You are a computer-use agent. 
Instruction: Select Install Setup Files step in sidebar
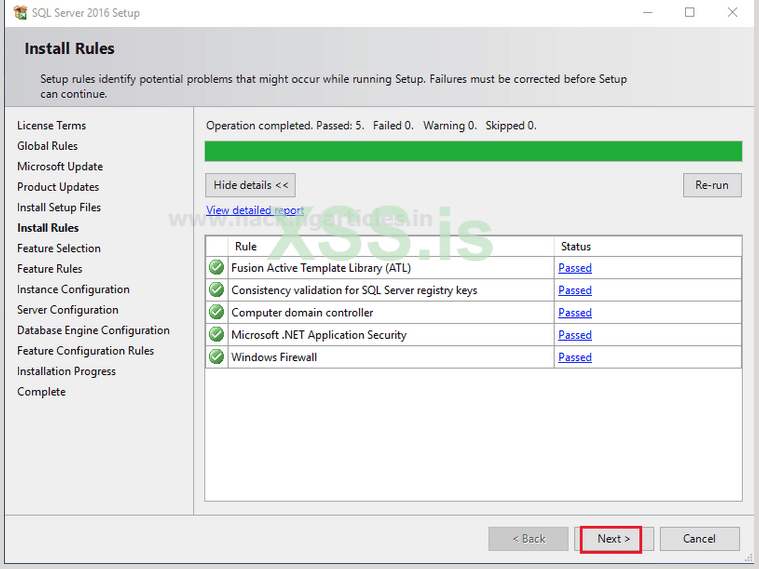point(59,207)
